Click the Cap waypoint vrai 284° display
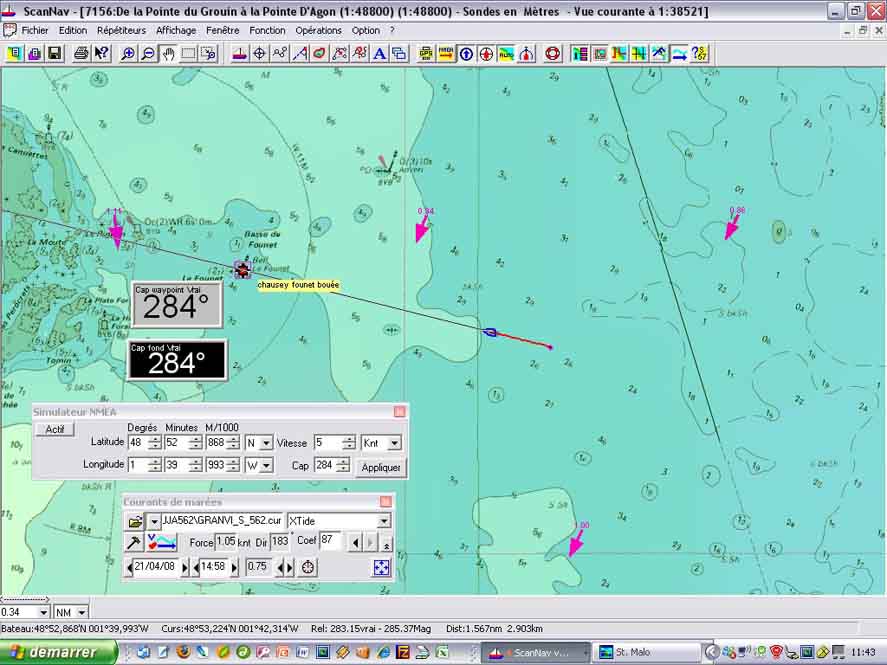The width and height of the screenshot is (887, 665). pyautogui.click(x=177, y=305)
